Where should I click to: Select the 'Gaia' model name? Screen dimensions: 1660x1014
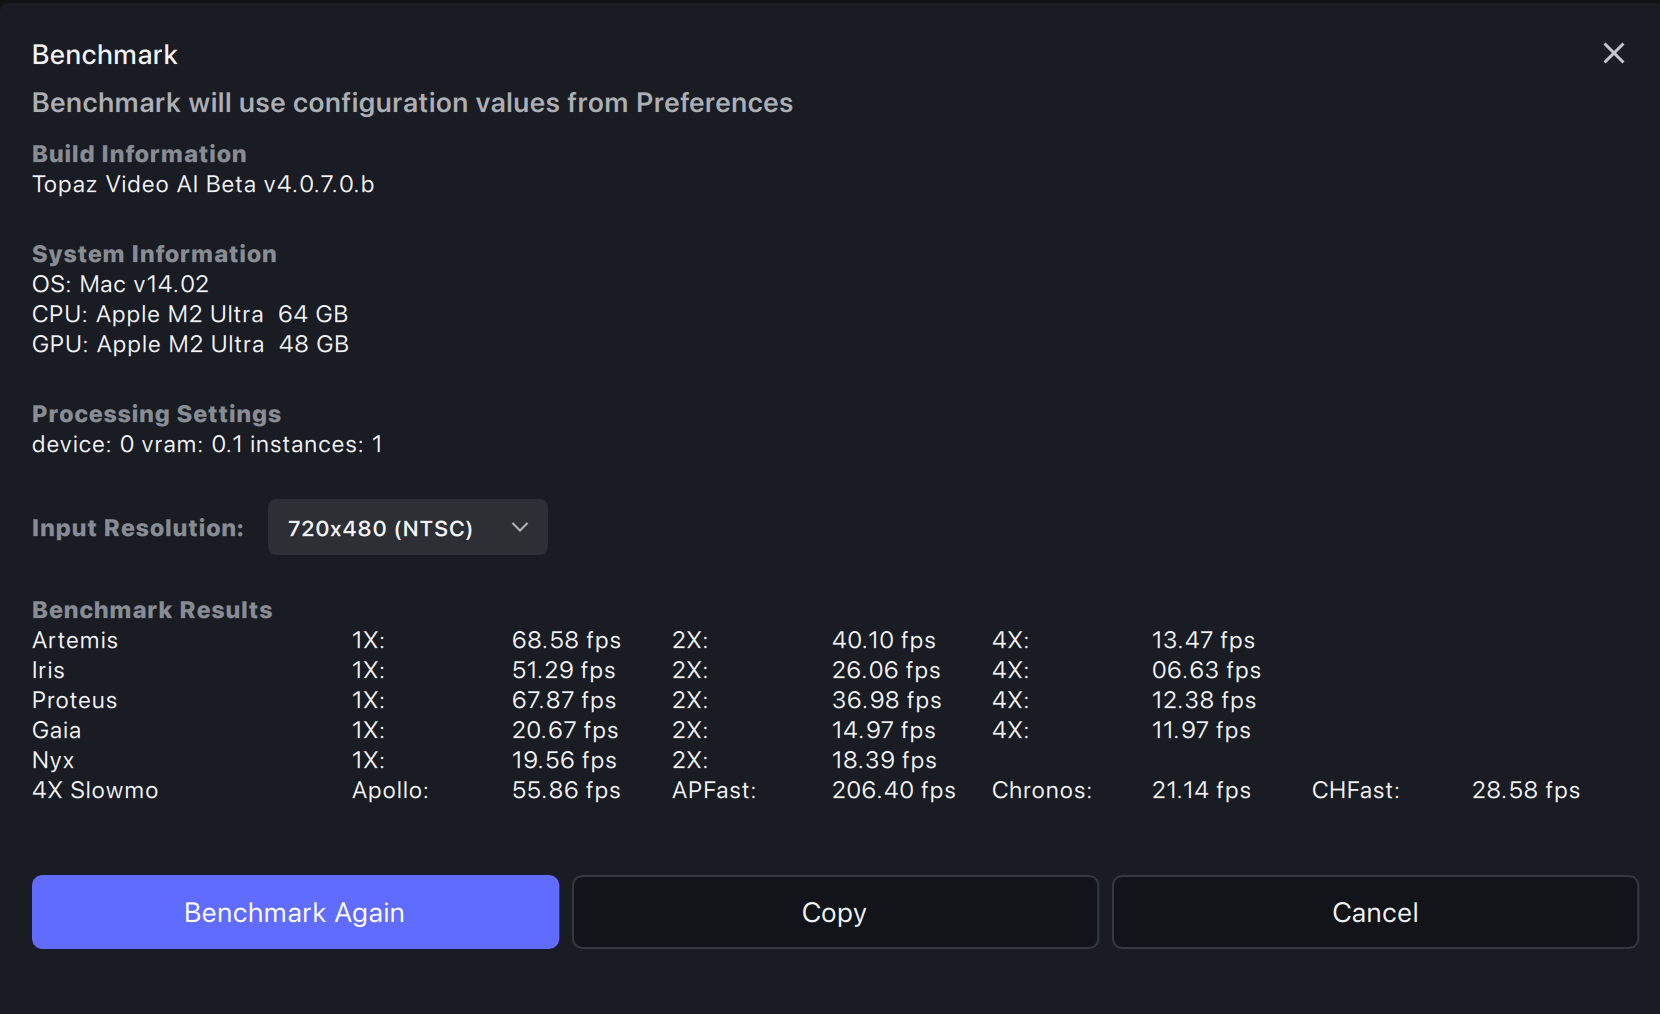(57, 730)
